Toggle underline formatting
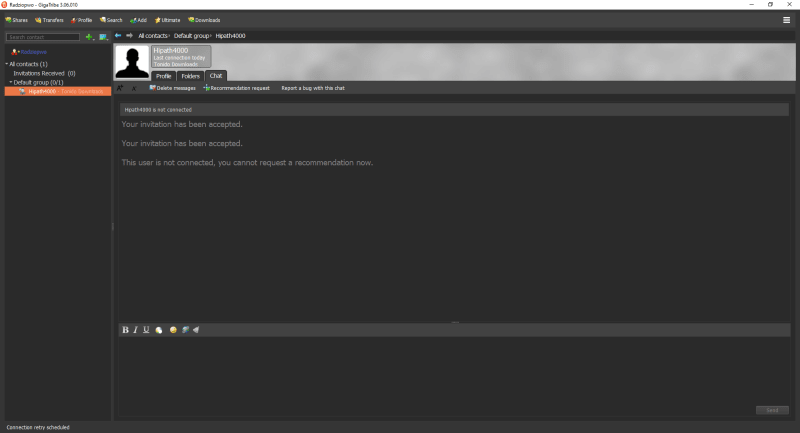The image size is (800, 433). 146,330
